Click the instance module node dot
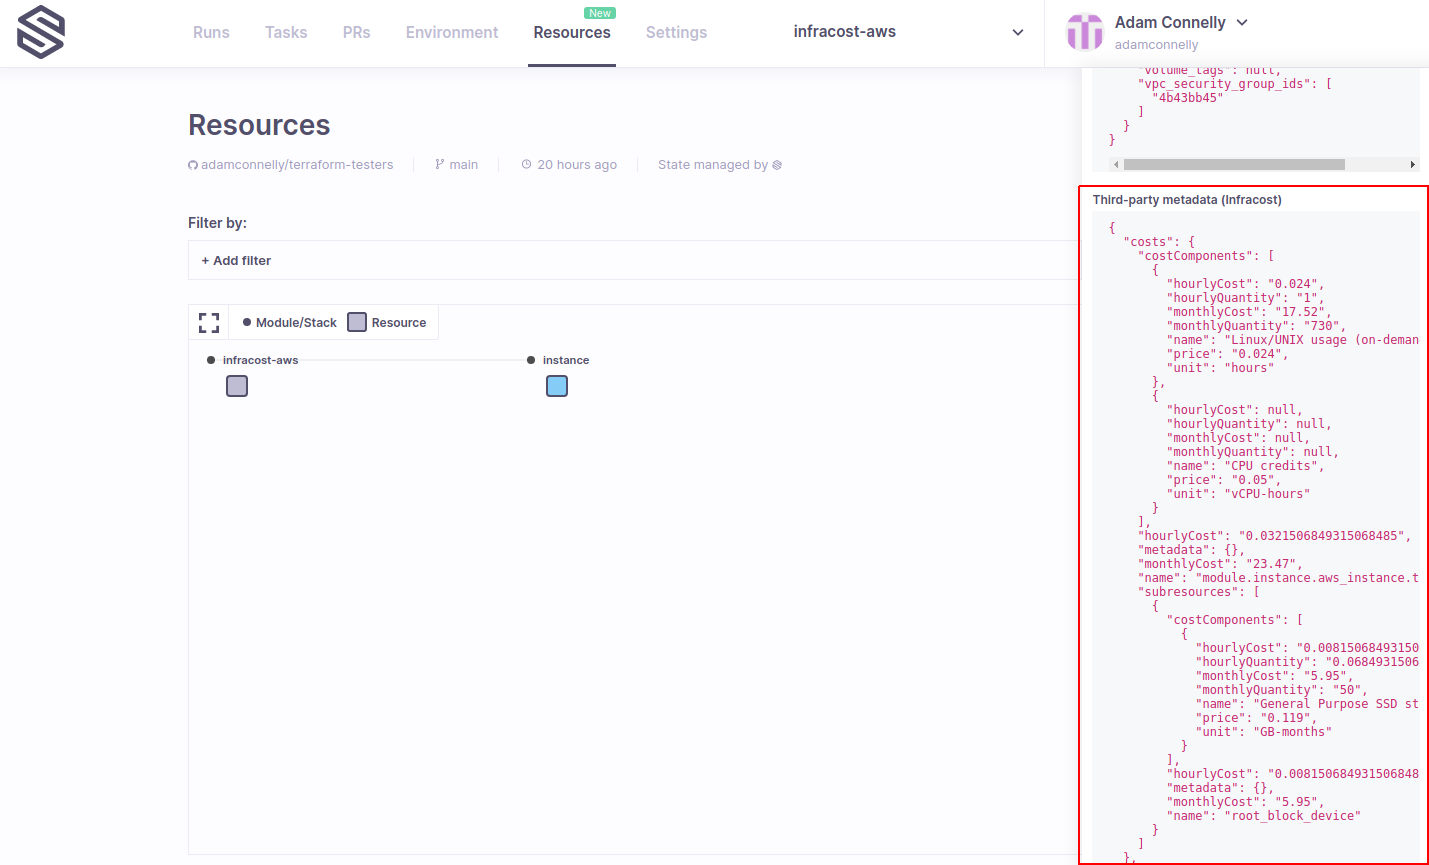 (x=531, y=360)
